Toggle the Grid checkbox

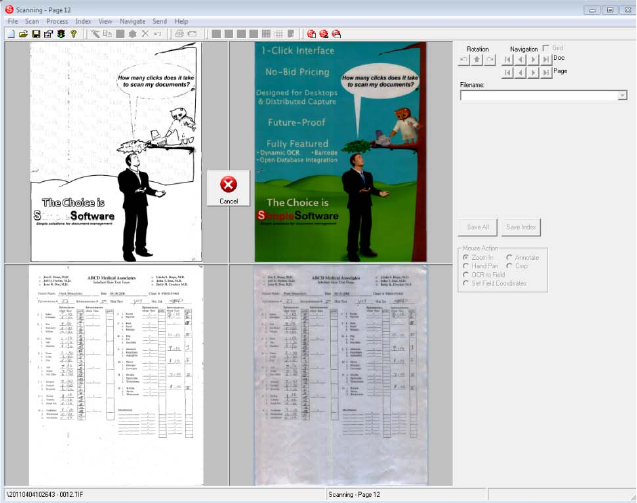click(546, 48)
